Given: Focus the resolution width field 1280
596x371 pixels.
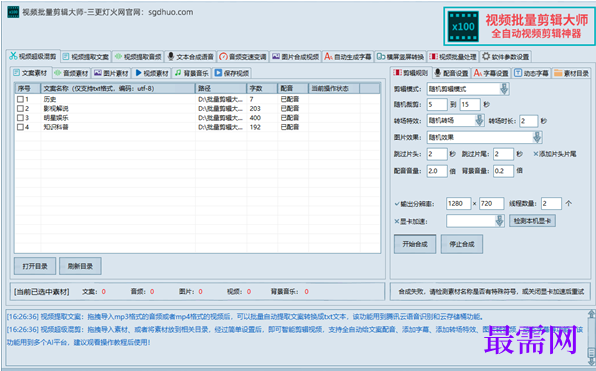Looking at the screenshot, I should tap(458, 203).
